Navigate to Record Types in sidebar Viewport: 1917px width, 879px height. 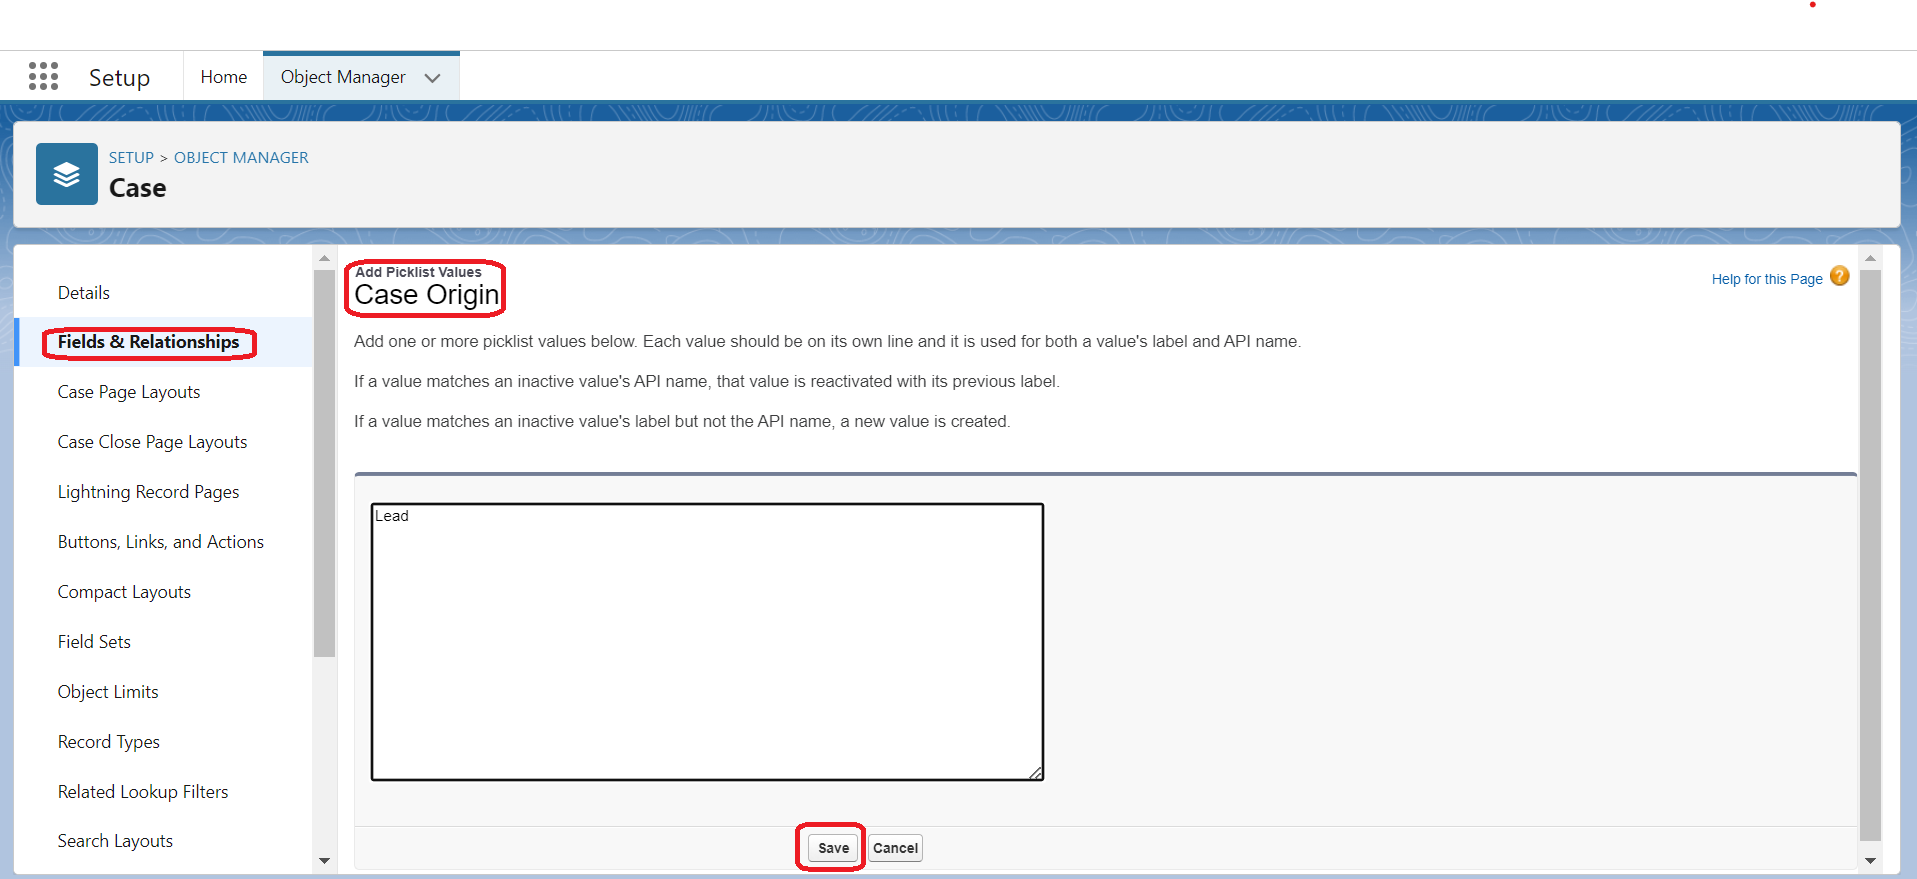(x=109, y=742)
